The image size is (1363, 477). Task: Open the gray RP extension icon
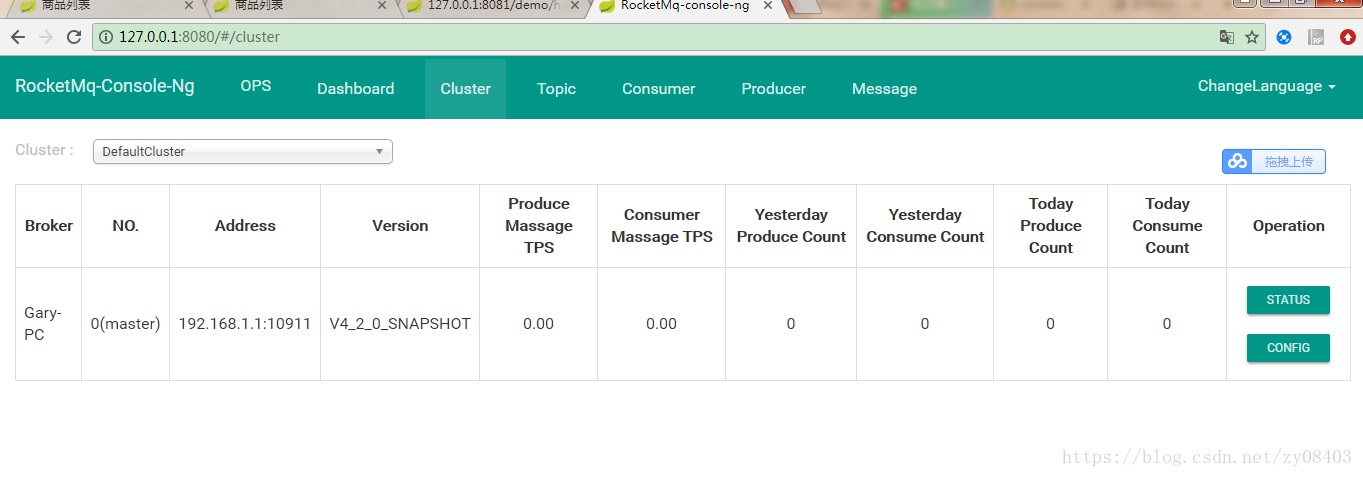point(1316,37)
